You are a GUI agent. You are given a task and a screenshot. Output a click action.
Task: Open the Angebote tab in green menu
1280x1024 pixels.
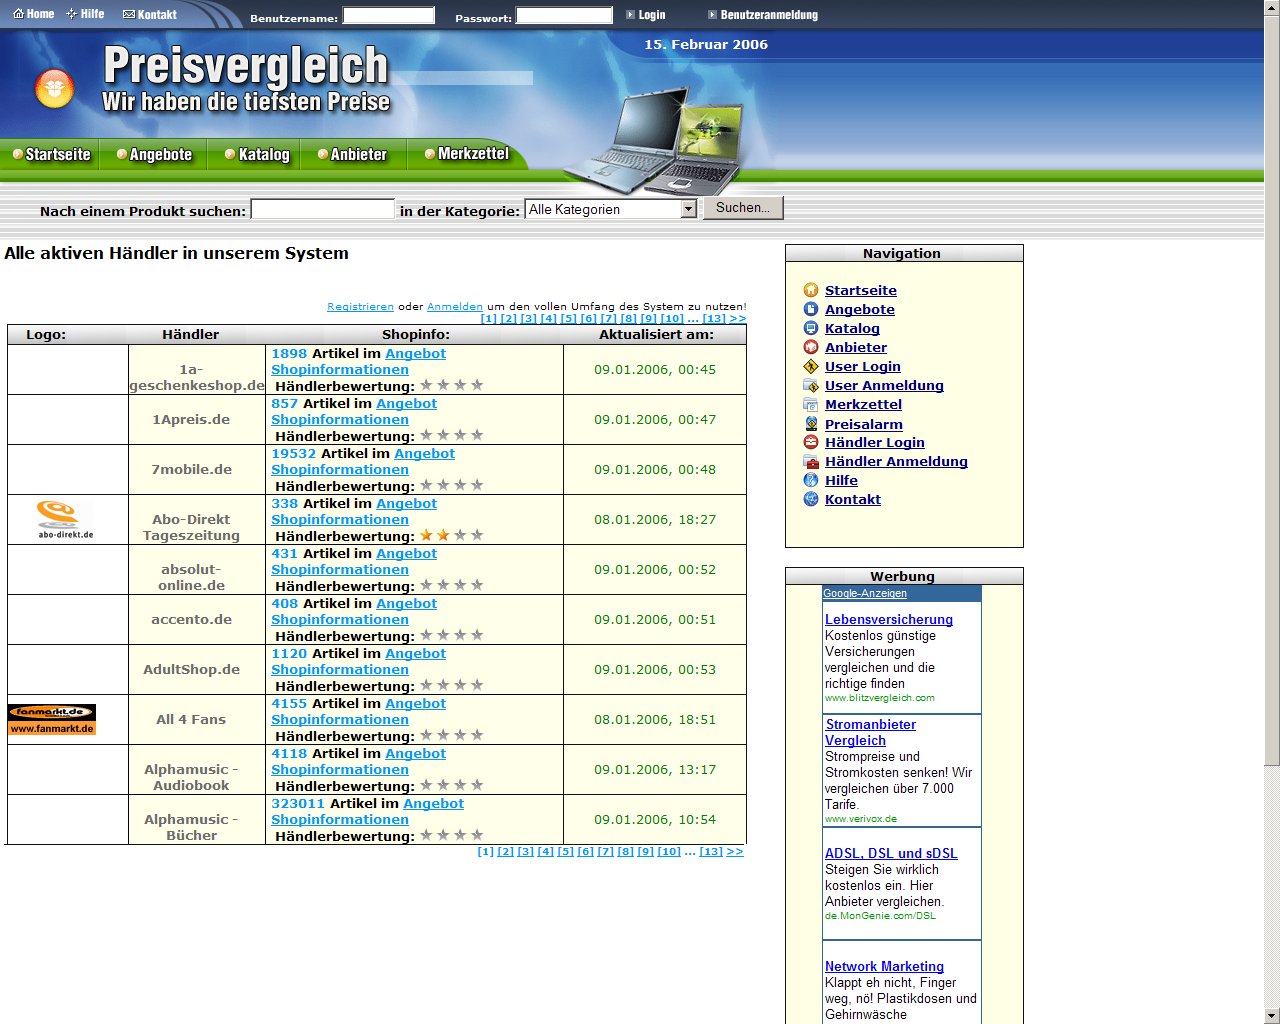[x=154, y=154]
